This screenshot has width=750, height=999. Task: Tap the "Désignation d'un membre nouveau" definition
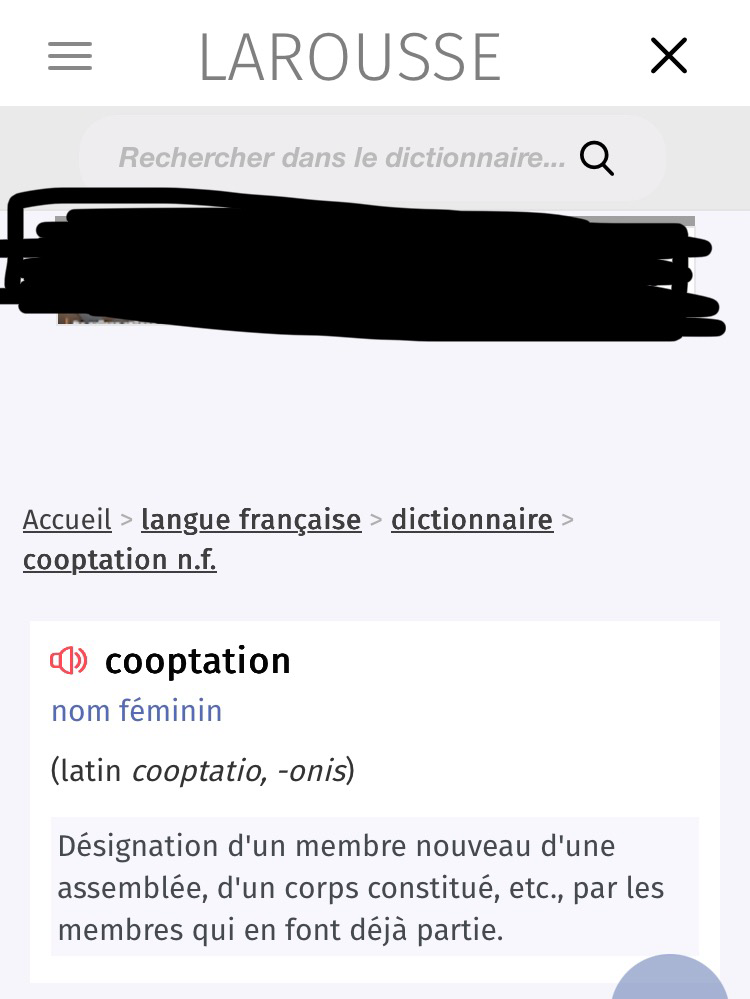[361, 888]
